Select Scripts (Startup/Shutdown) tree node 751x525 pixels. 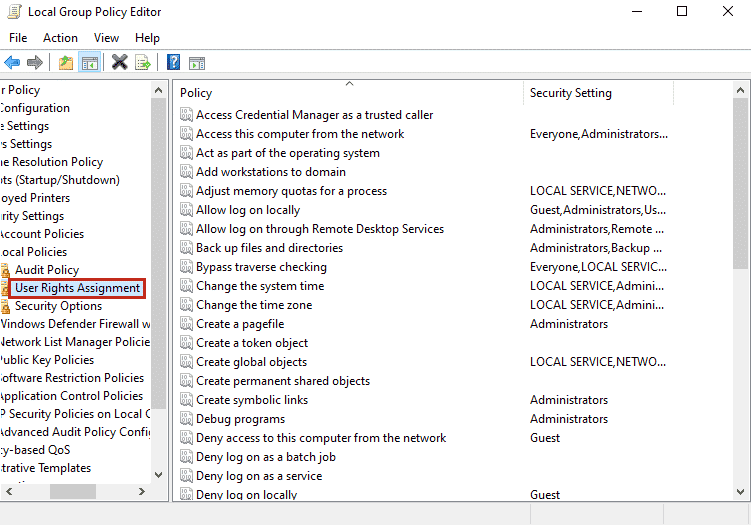click(x=60, y=180)
